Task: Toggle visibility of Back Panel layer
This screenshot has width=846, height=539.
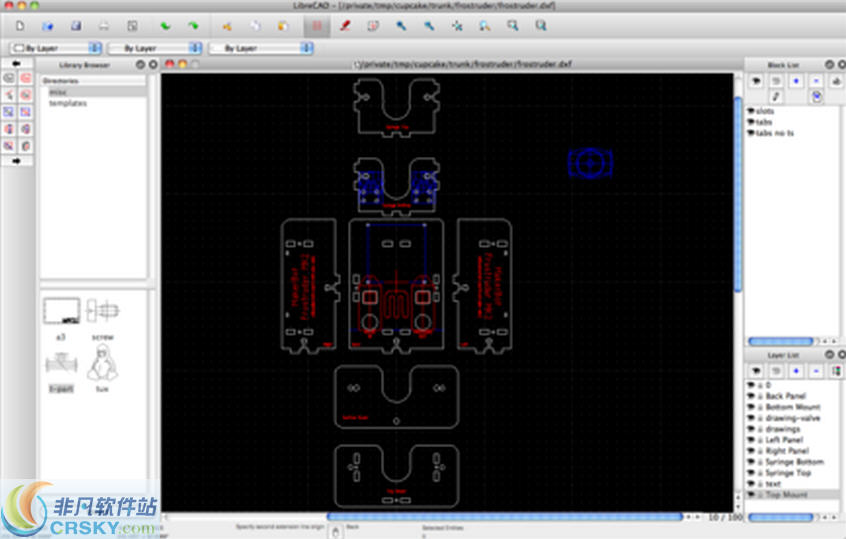Action: [x=751, y=396]
